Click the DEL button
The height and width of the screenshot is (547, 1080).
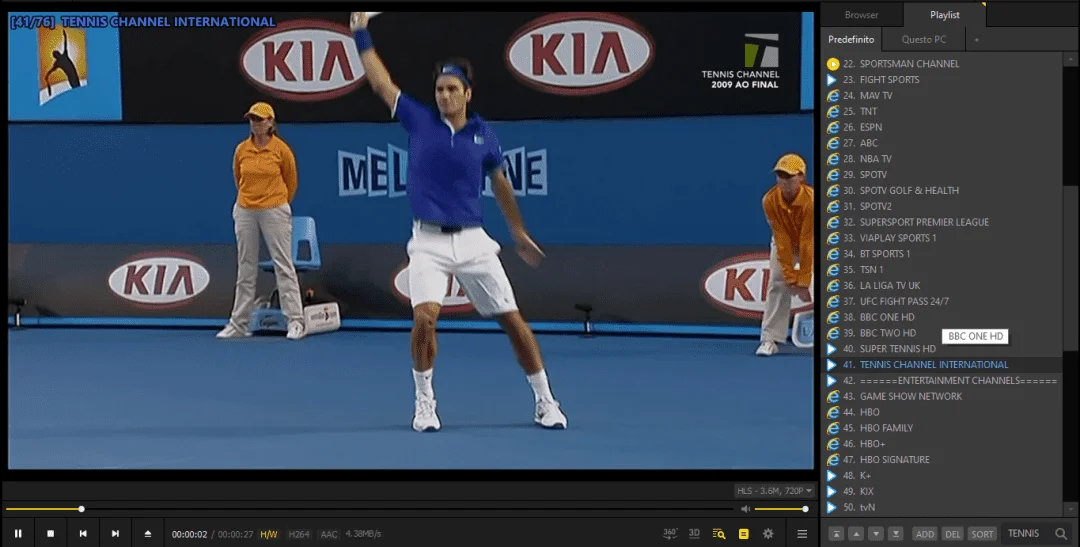tap(953, 534)
